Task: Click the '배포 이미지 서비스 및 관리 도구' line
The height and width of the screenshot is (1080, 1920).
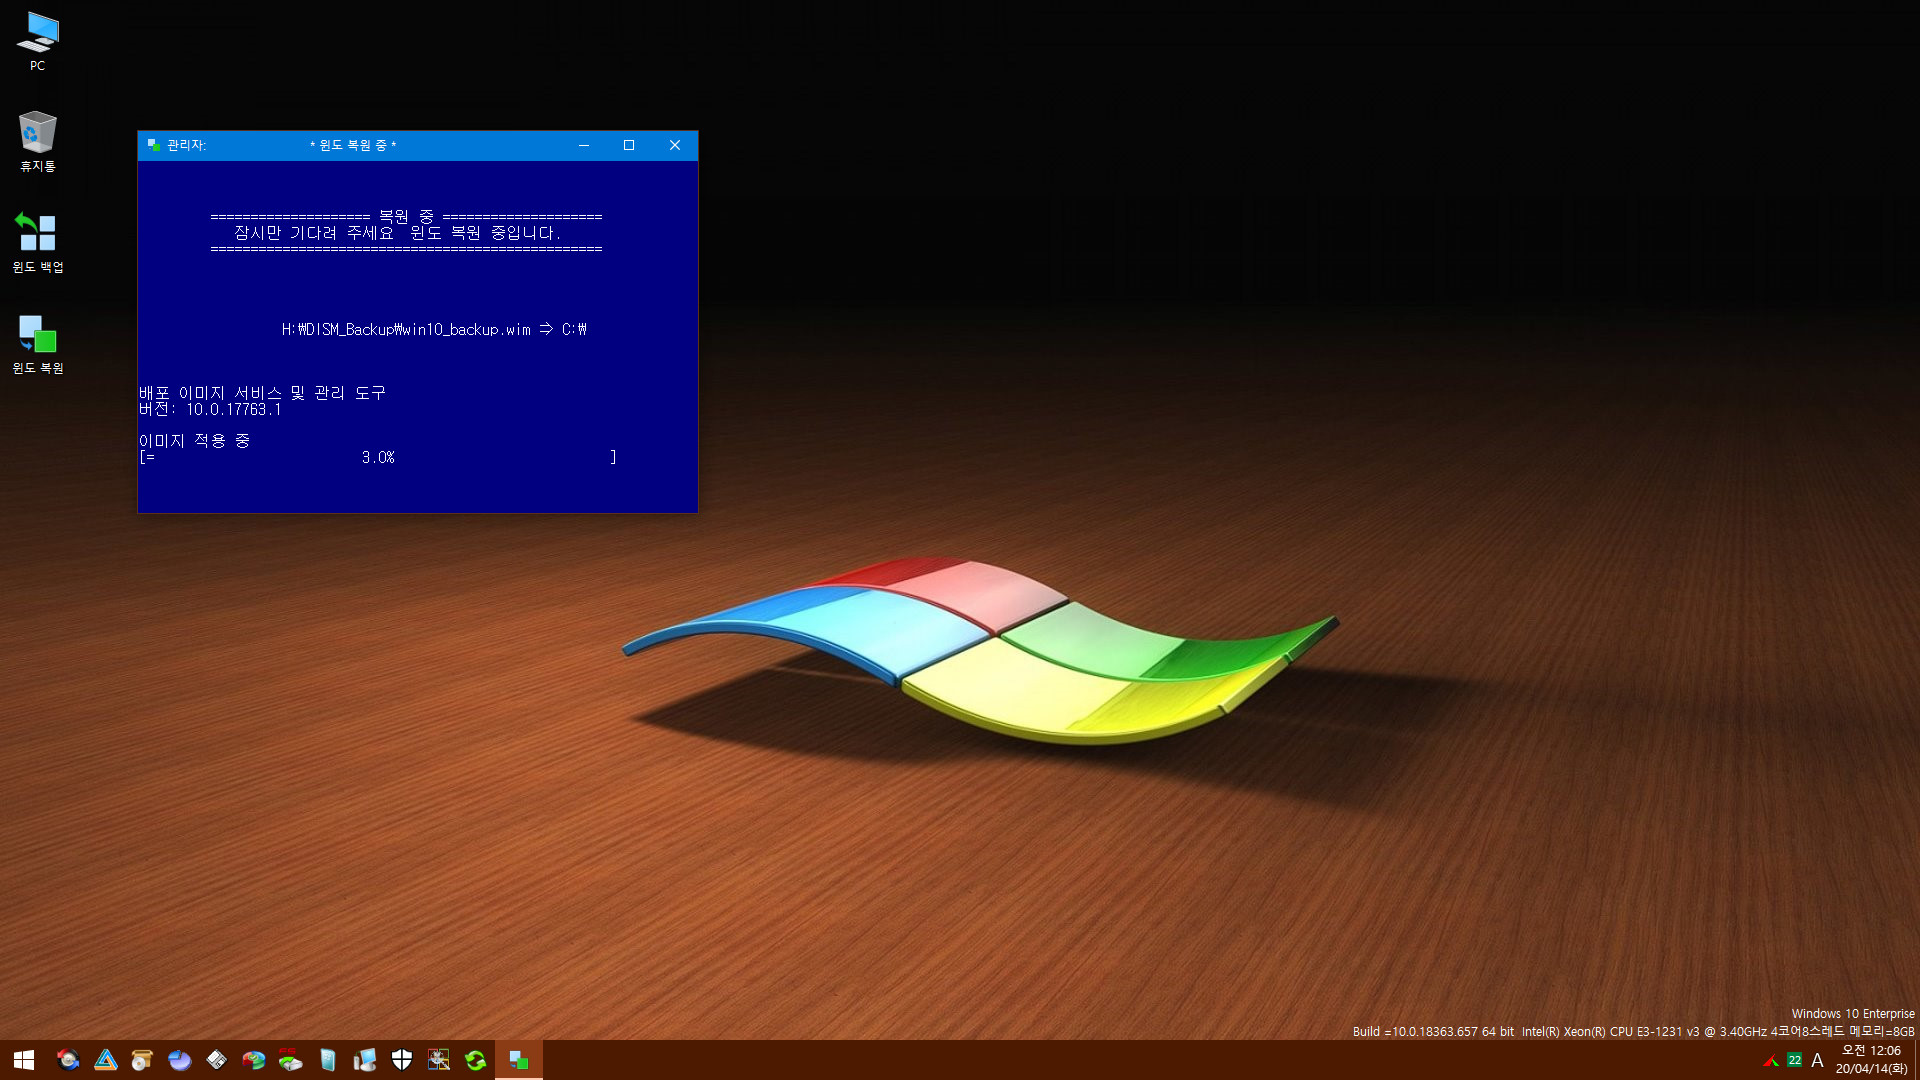Action: pos(262,393)
